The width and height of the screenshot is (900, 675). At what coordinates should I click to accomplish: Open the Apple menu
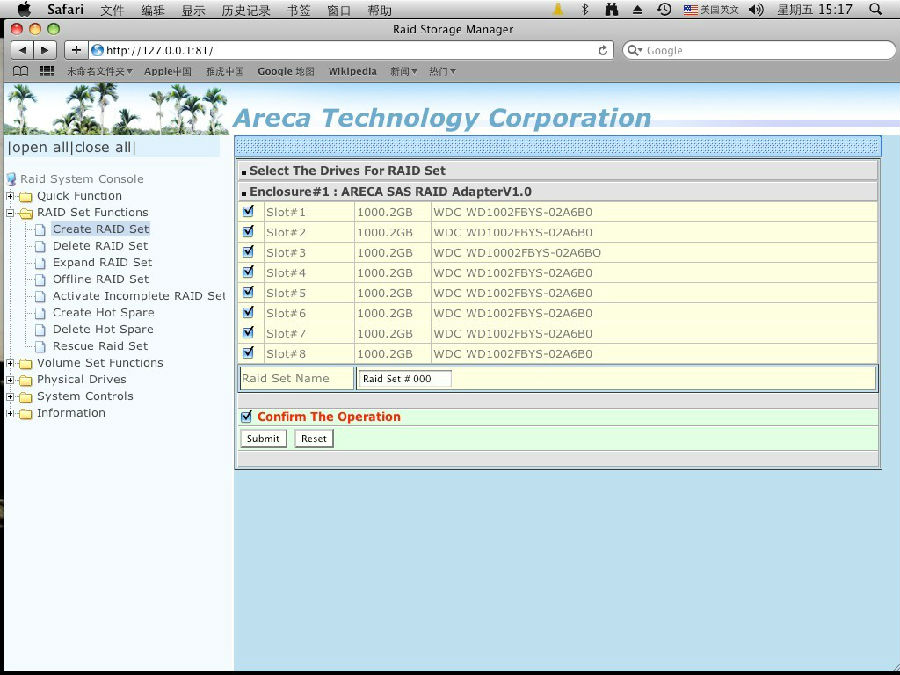pos(25,9)
